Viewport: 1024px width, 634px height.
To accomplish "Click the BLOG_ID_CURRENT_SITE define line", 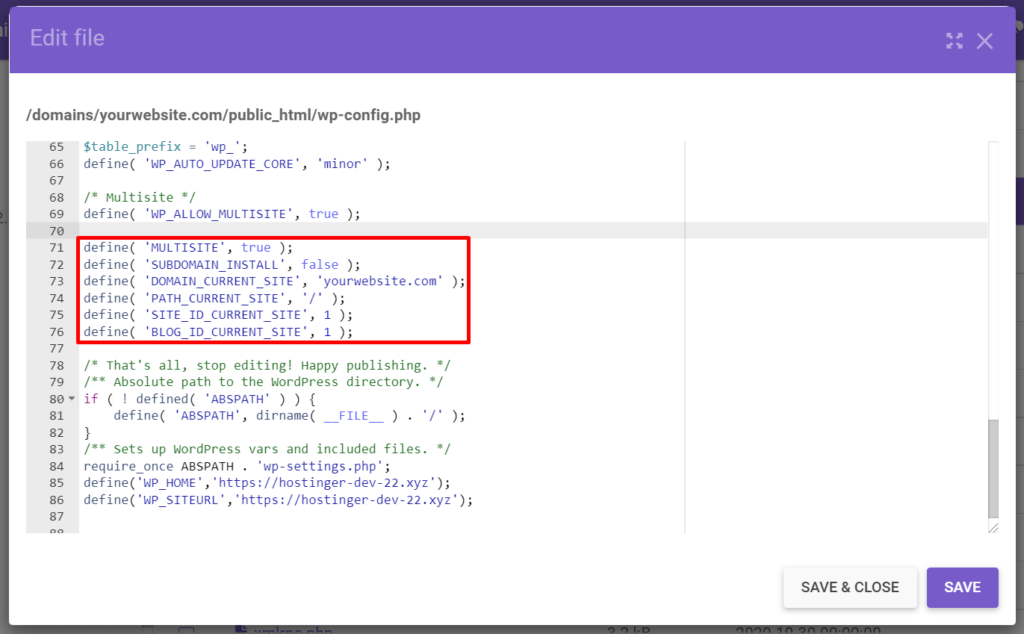I will tap(217, 332).
